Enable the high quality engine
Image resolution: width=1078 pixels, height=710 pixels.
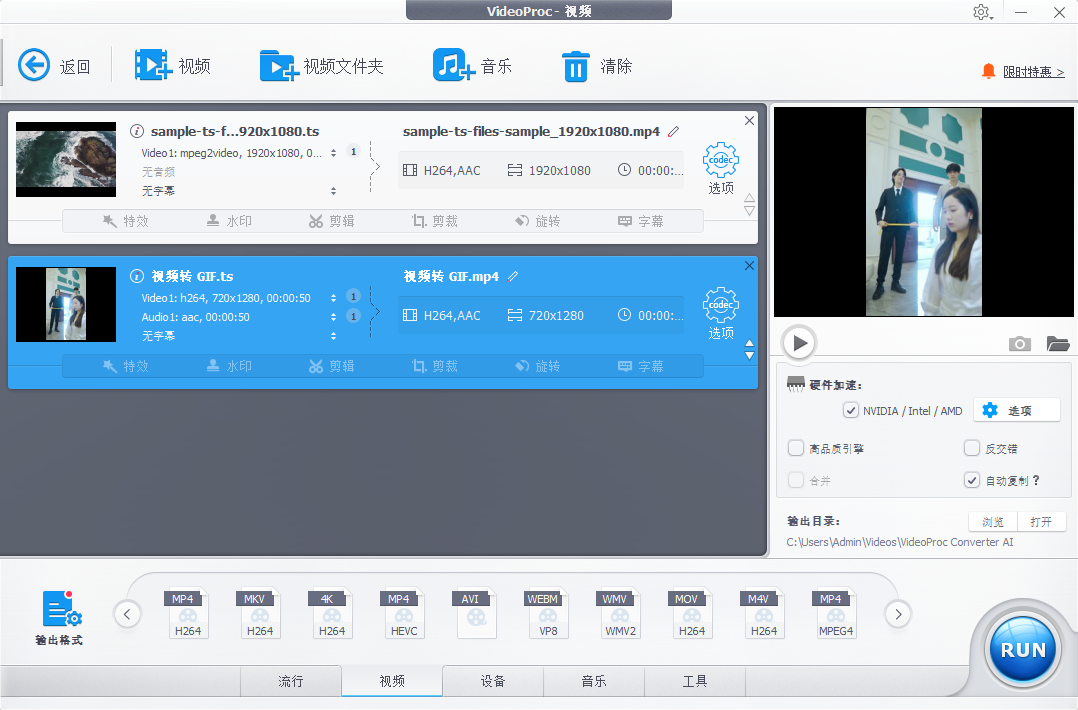(796, 448)
